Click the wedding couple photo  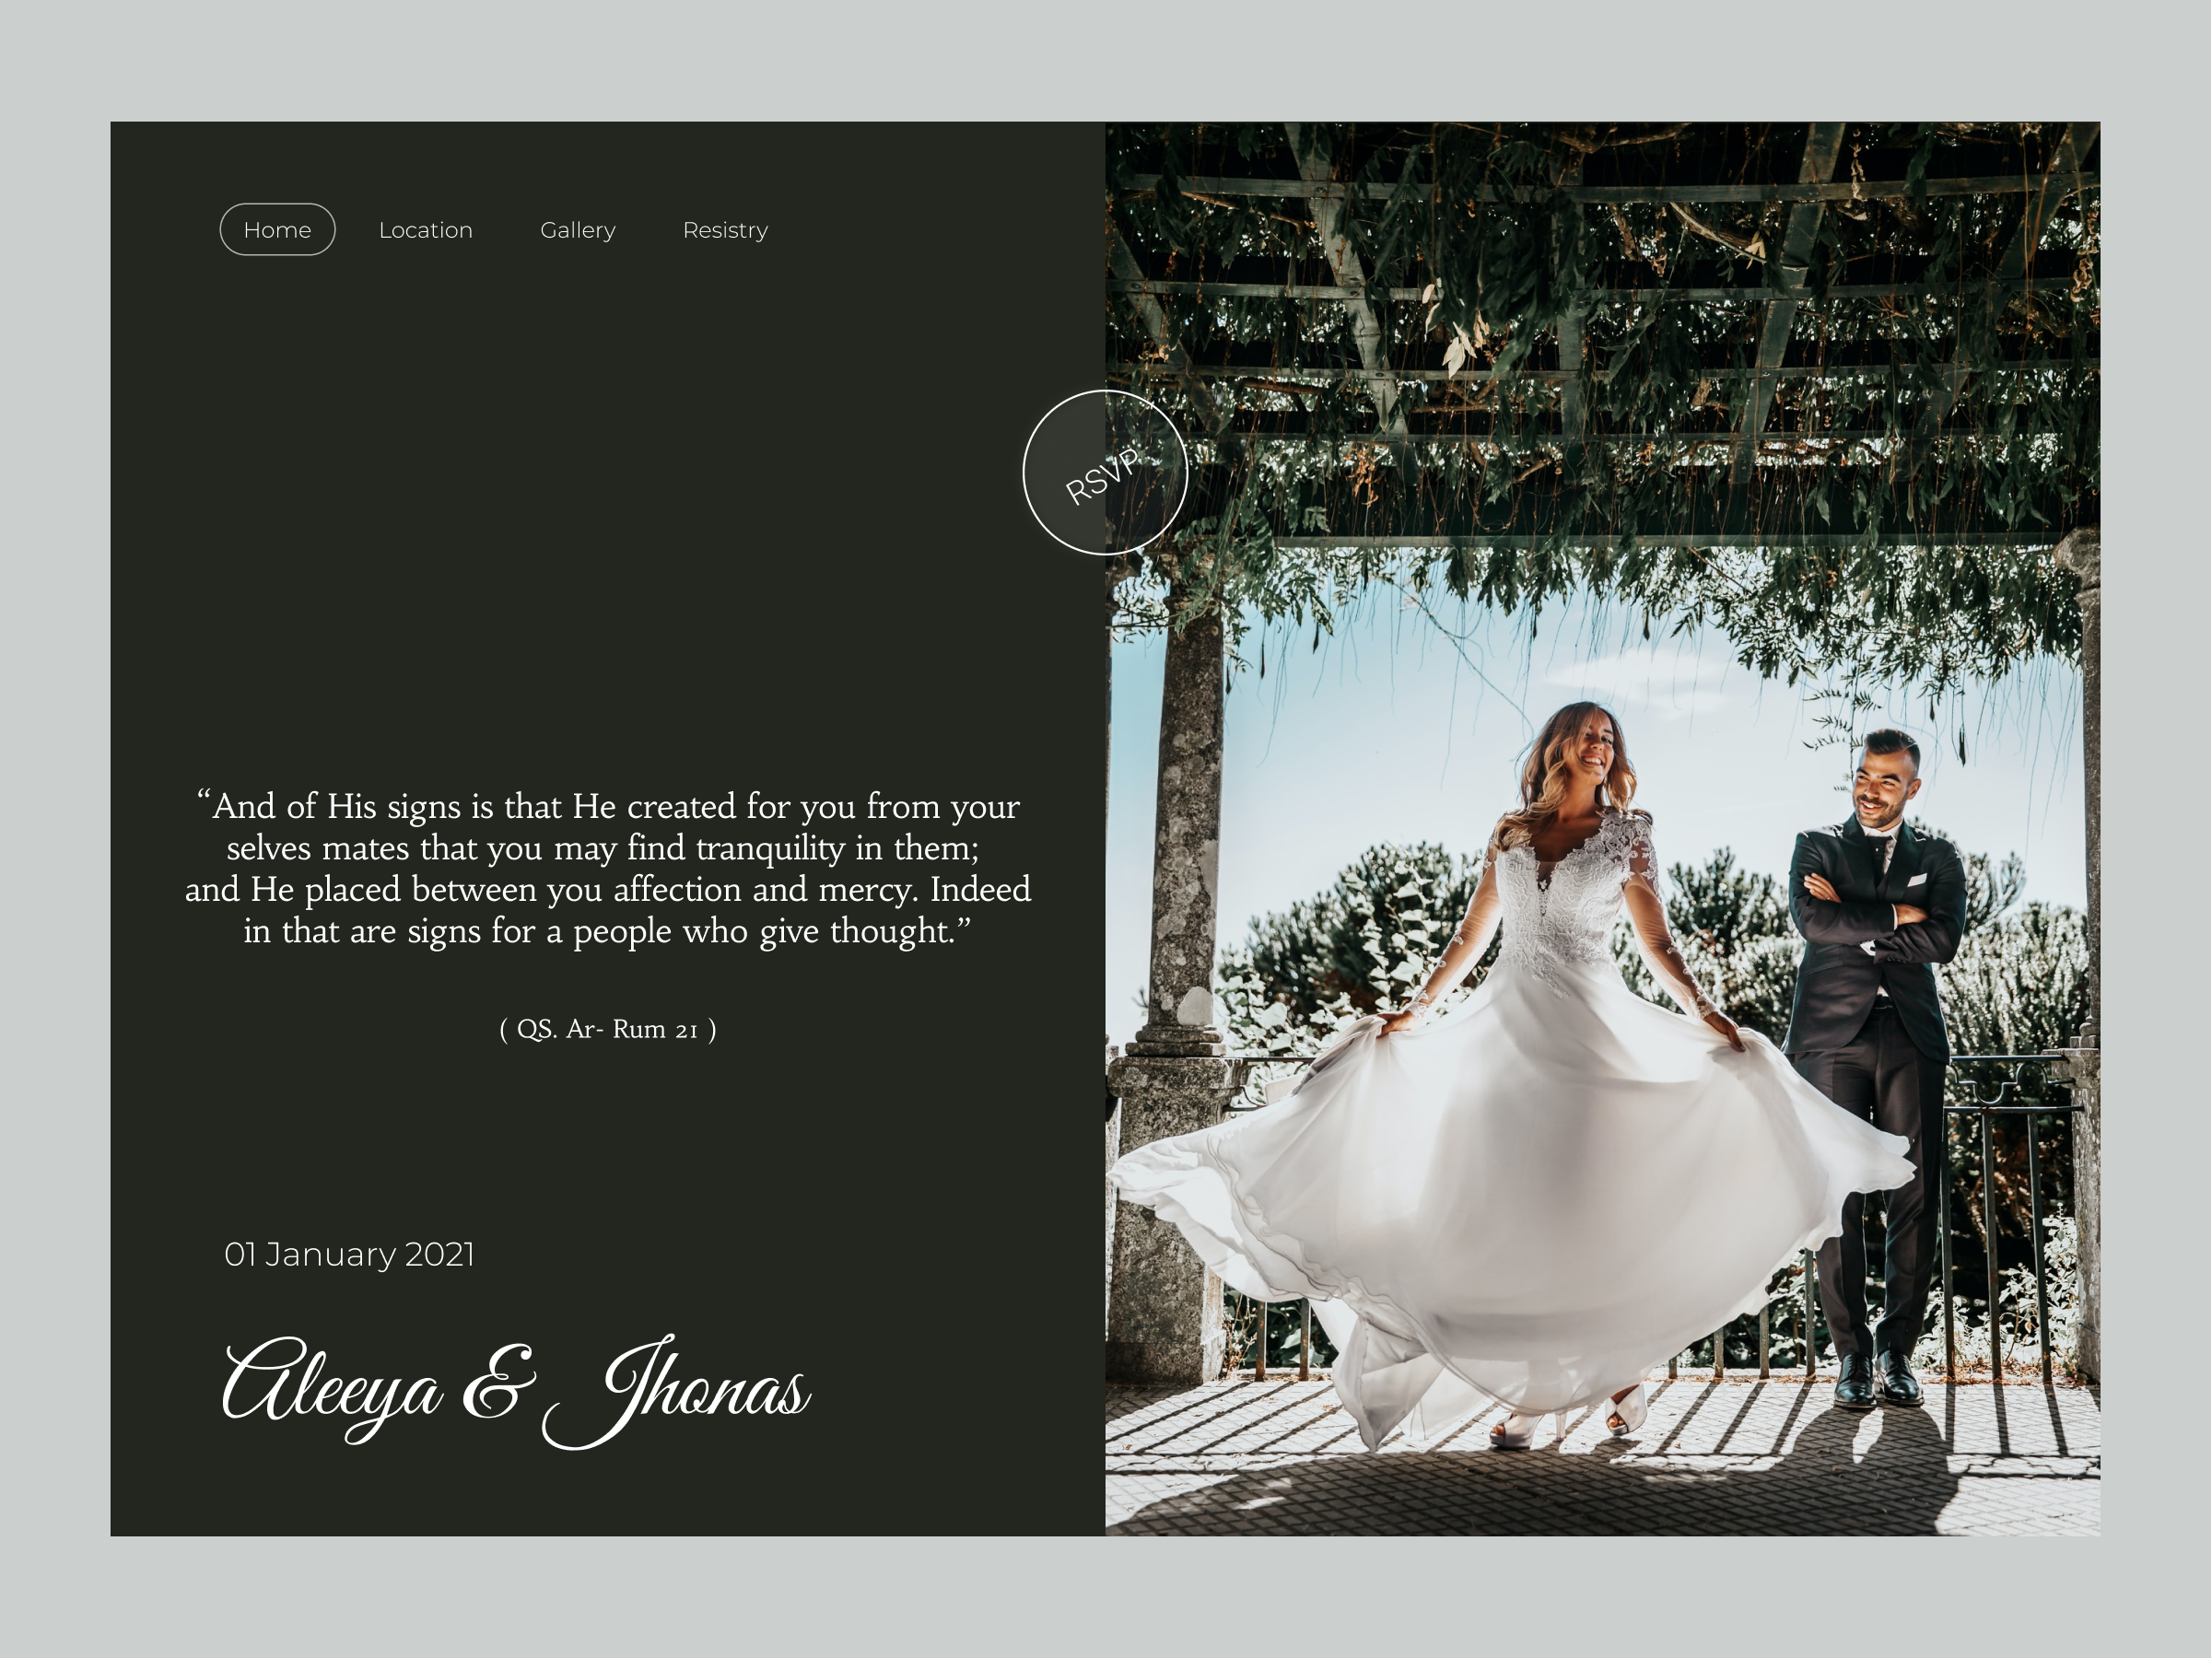click(1602, 829)
